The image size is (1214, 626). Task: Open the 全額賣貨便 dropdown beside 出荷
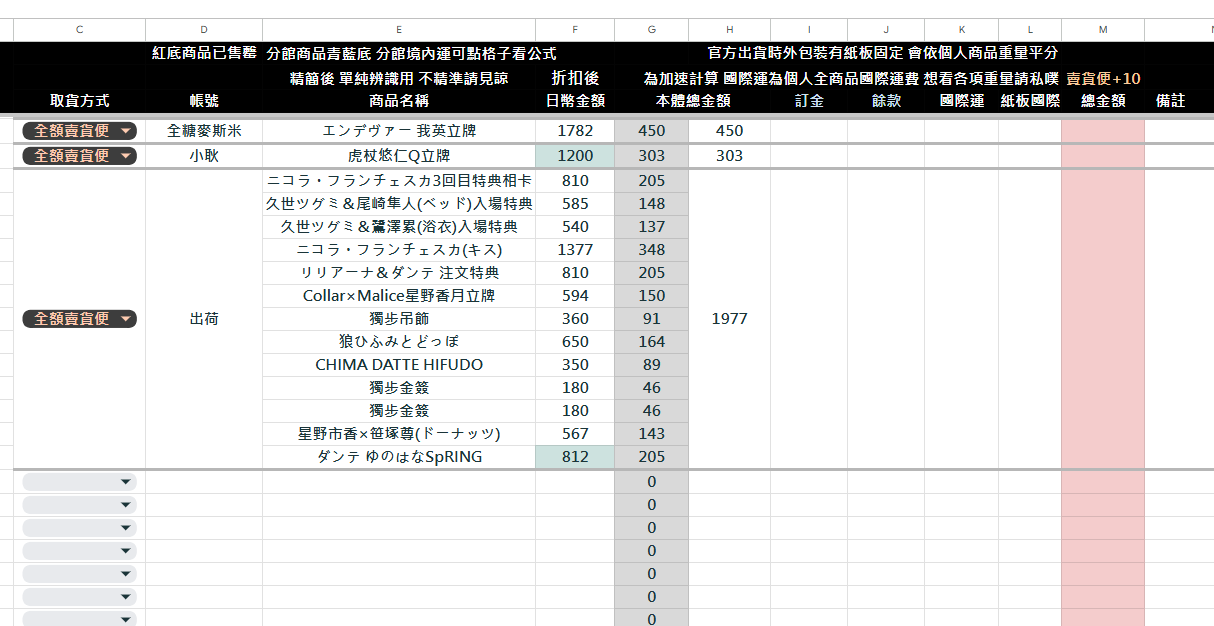point(80,319)
